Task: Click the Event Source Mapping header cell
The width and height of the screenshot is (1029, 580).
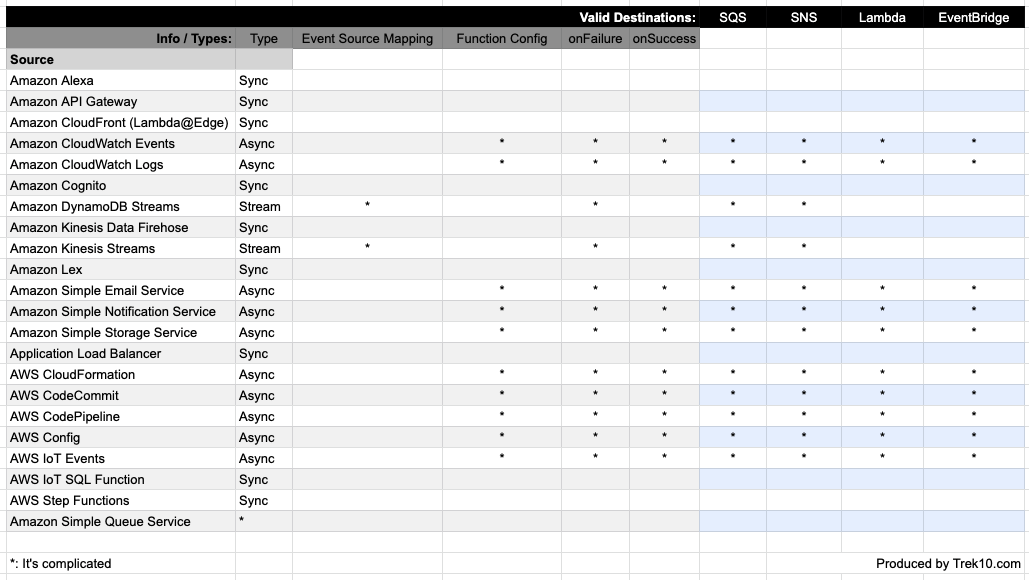Action: point(367,39)
